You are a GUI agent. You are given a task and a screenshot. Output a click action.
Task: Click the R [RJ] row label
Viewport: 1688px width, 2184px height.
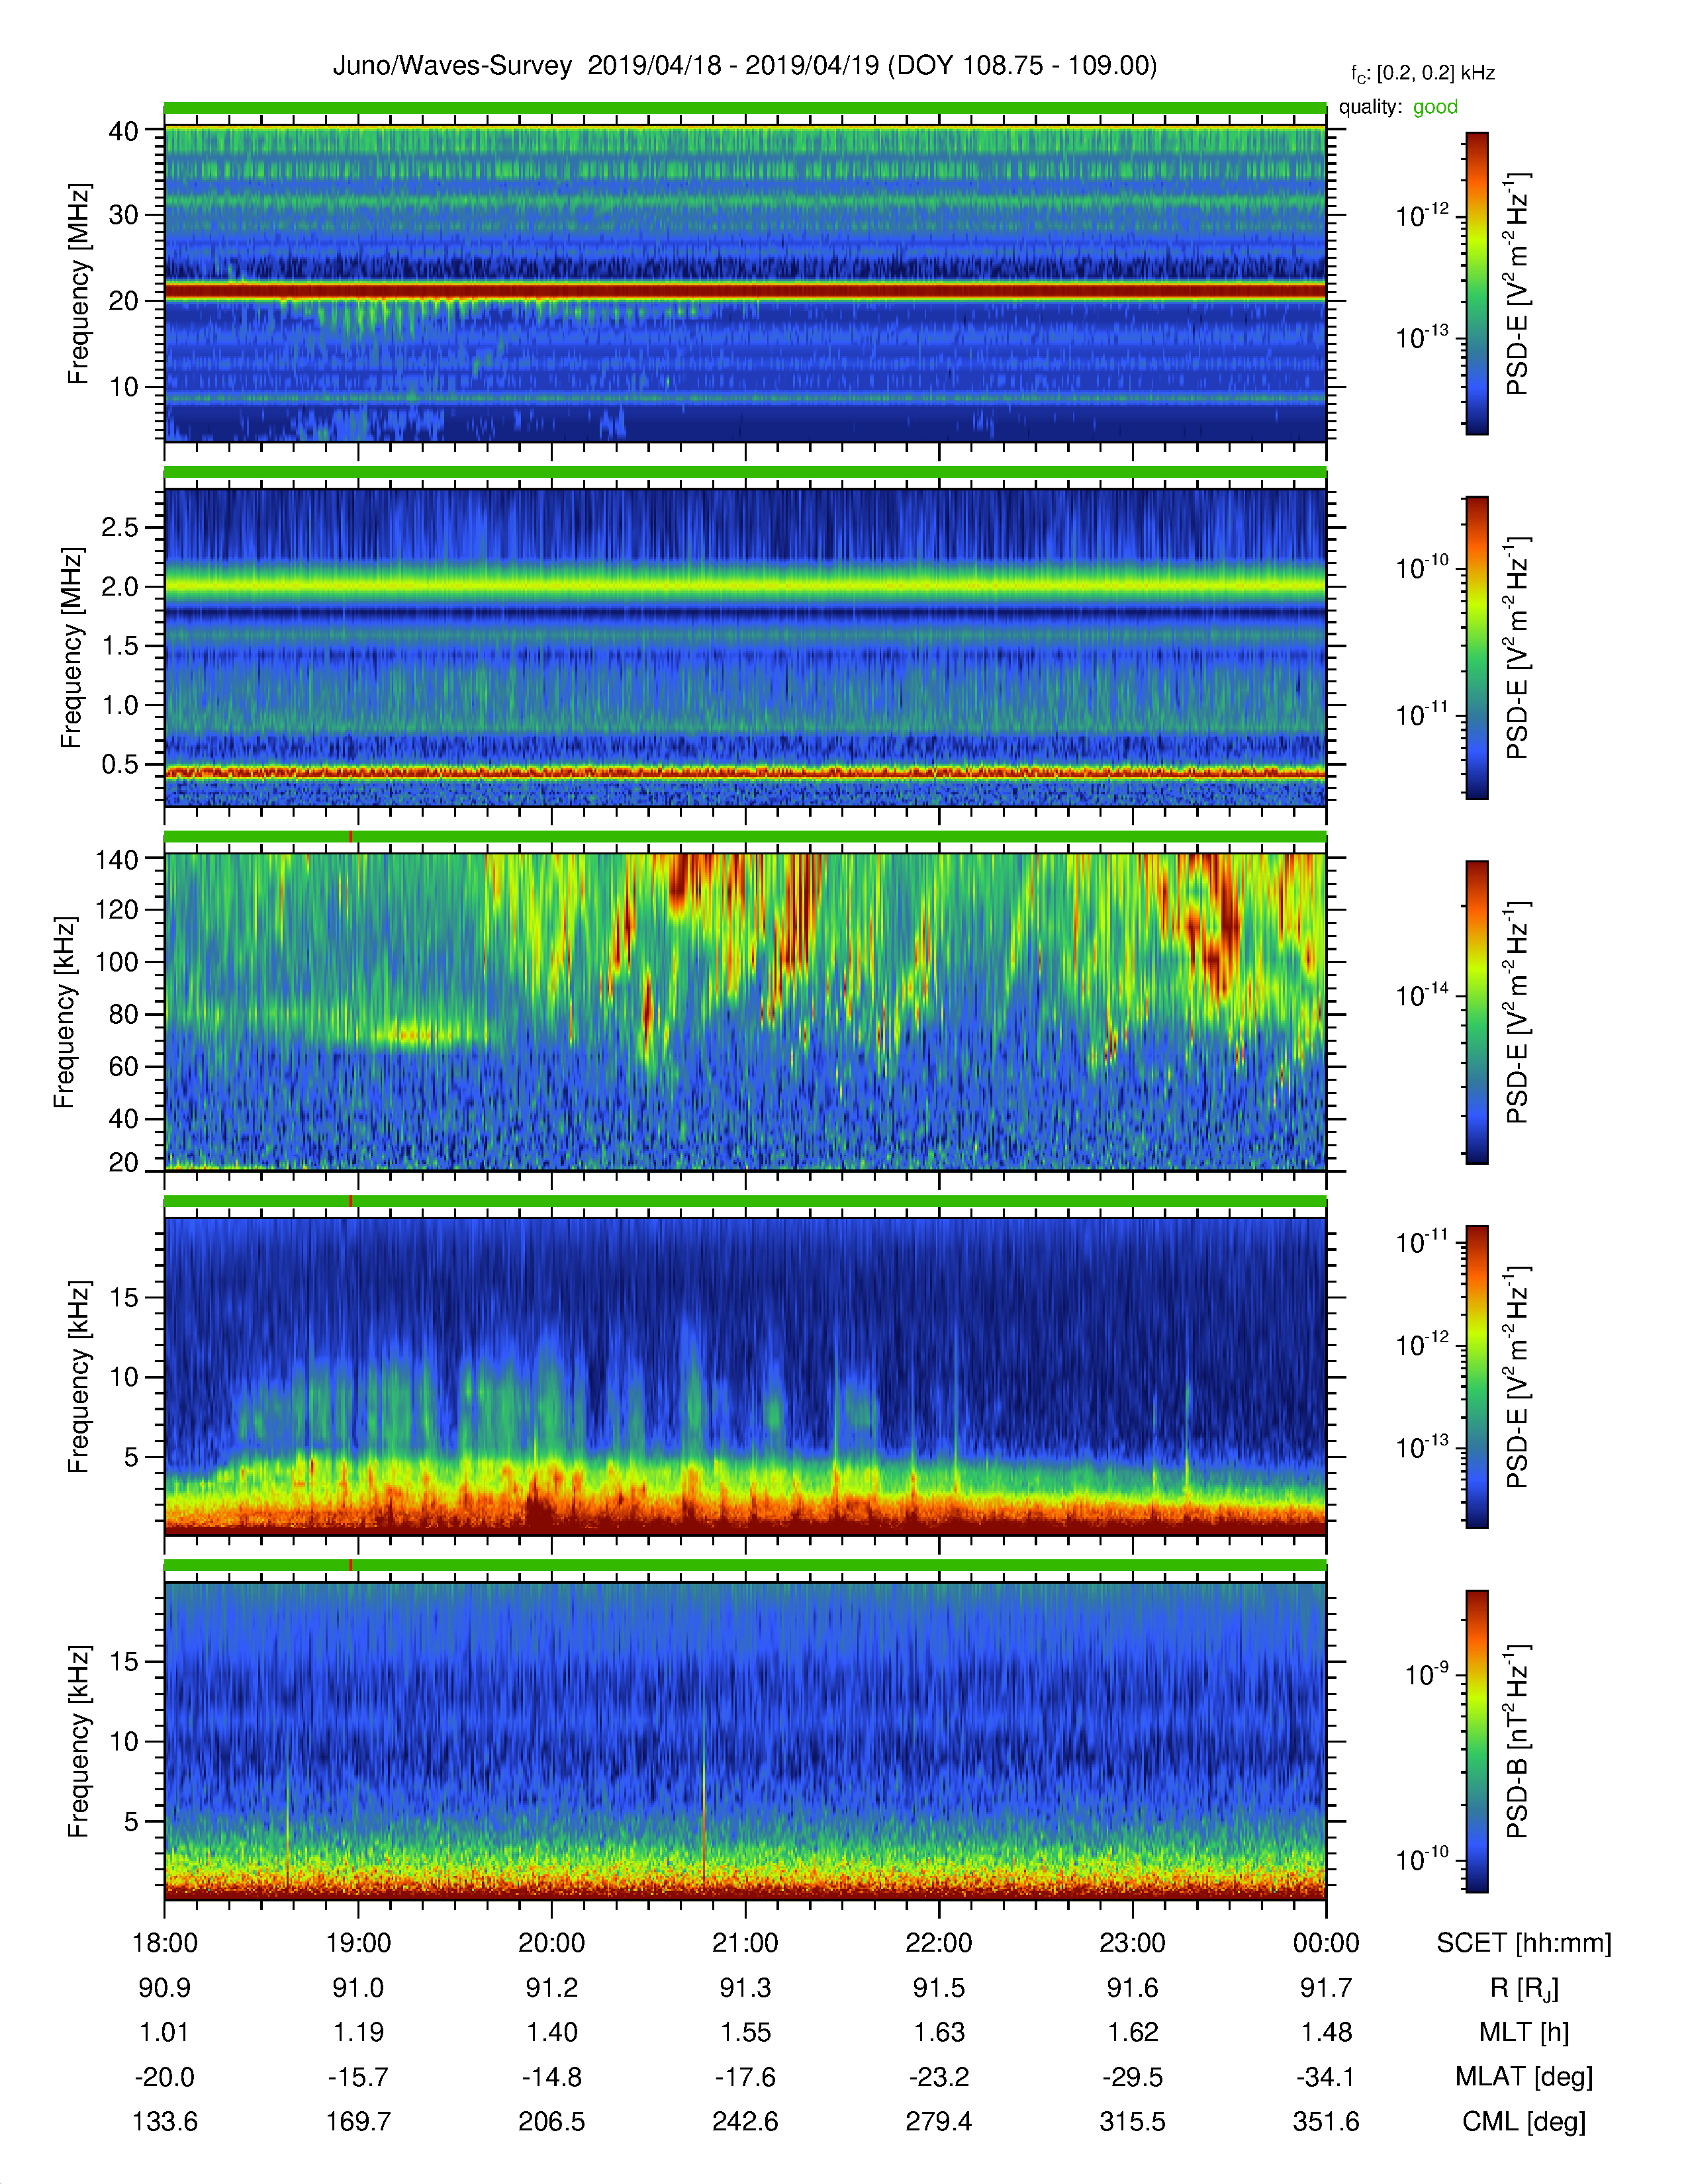[x=1524, y=1988]
